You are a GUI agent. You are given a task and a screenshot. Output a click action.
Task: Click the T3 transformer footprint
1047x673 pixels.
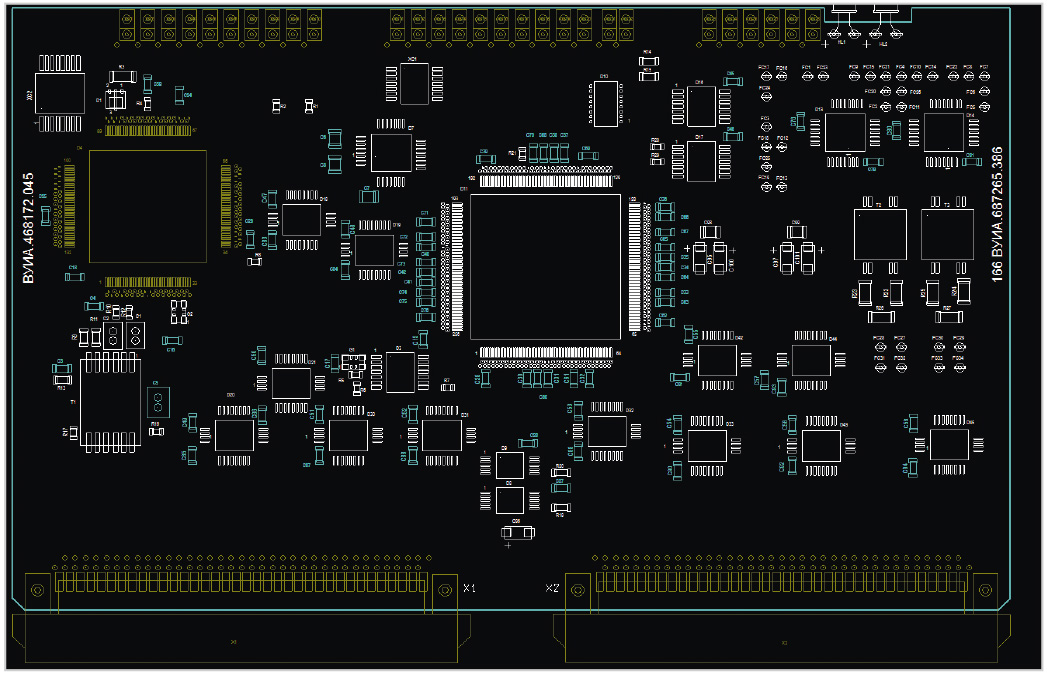point(948,234)
